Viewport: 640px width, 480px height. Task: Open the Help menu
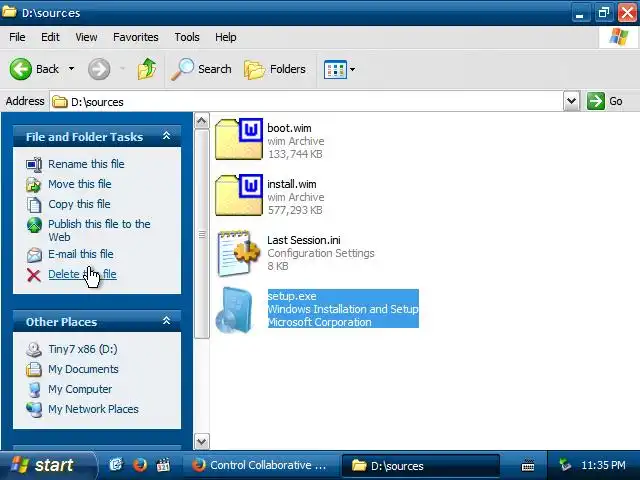[226, 37]
